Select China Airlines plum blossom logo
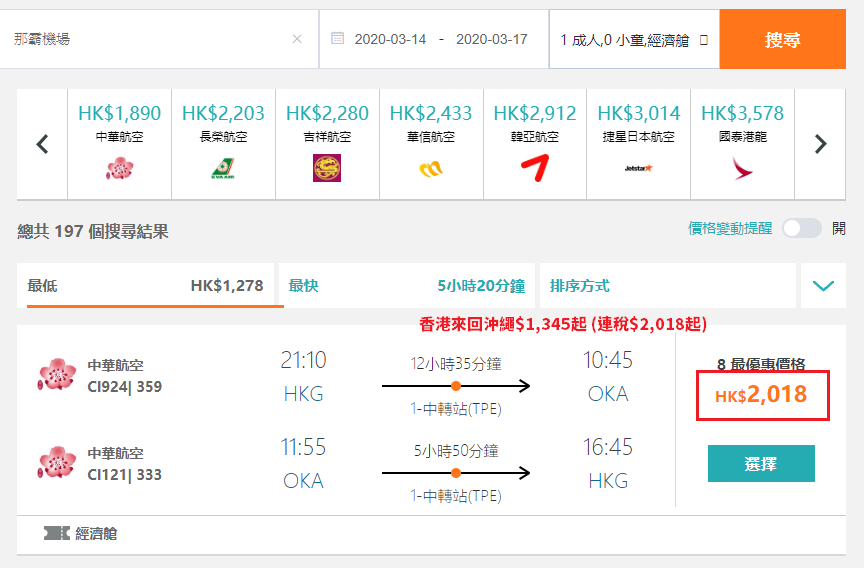 [x=120, y=169]
